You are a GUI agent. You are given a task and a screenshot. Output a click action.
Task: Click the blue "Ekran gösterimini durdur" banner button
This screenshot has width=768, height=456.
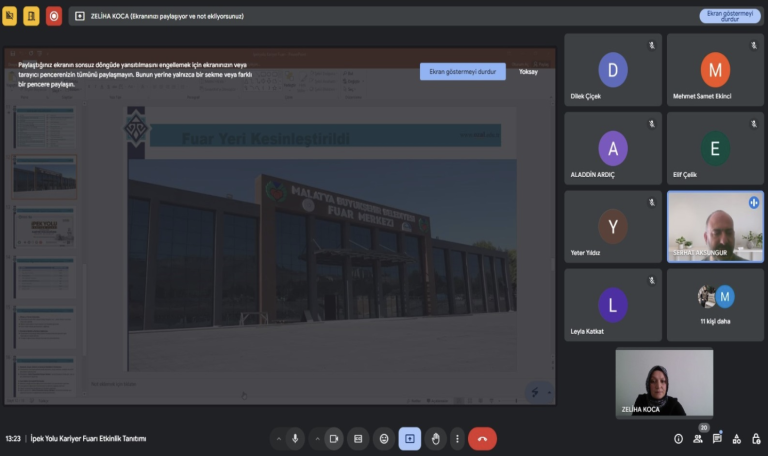pyautogui.click(x=462, y=72)
